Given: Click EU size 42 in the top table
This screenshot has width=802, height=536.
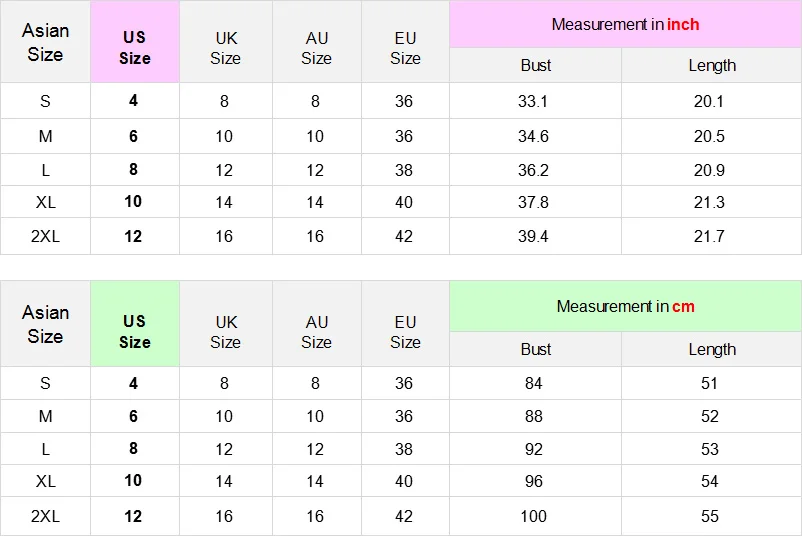Looking at the screenshot, I should [404, 236].
